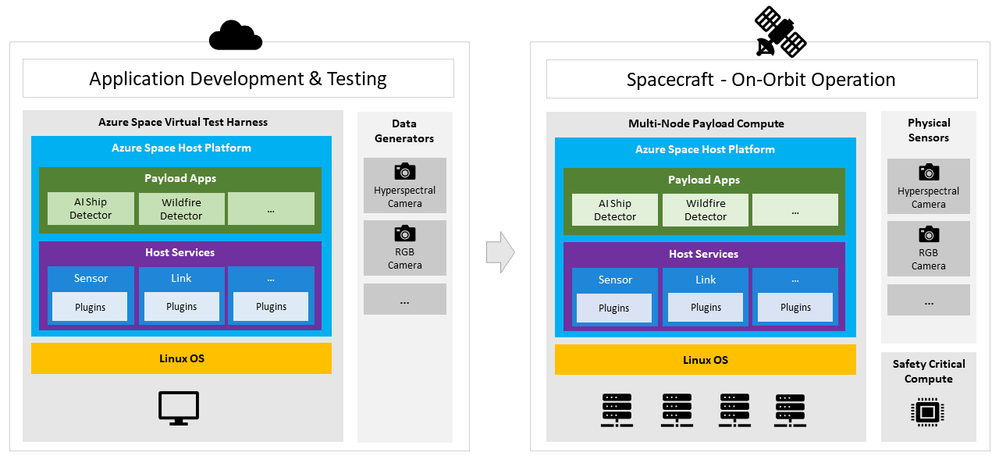Click the Link service label in test harness
The height and width of the screenshot is (460, 999).
click(182, 278)
